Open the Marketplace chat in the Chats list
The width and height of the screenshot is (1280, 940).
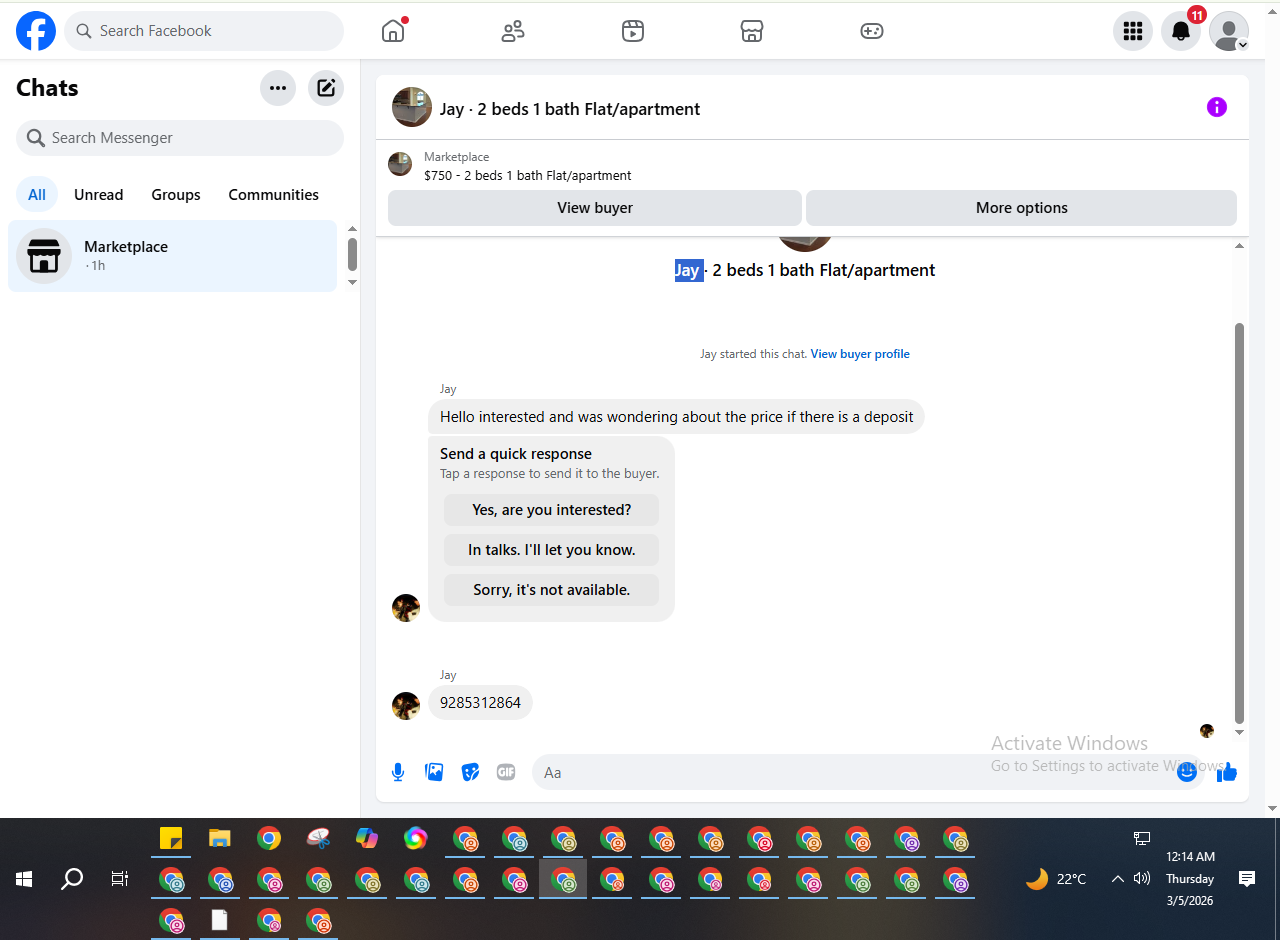(173, 256)
